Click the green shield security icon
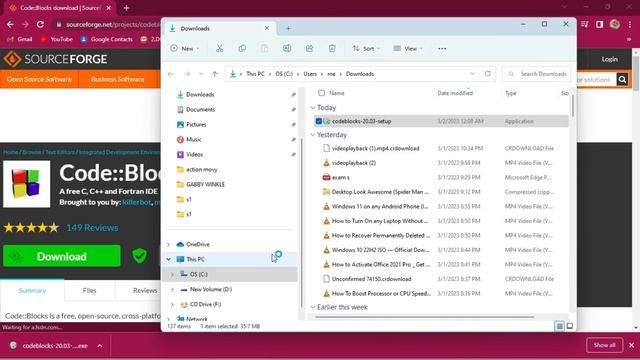The height and width of the screenshot is (360, 640). coord(140,256)
